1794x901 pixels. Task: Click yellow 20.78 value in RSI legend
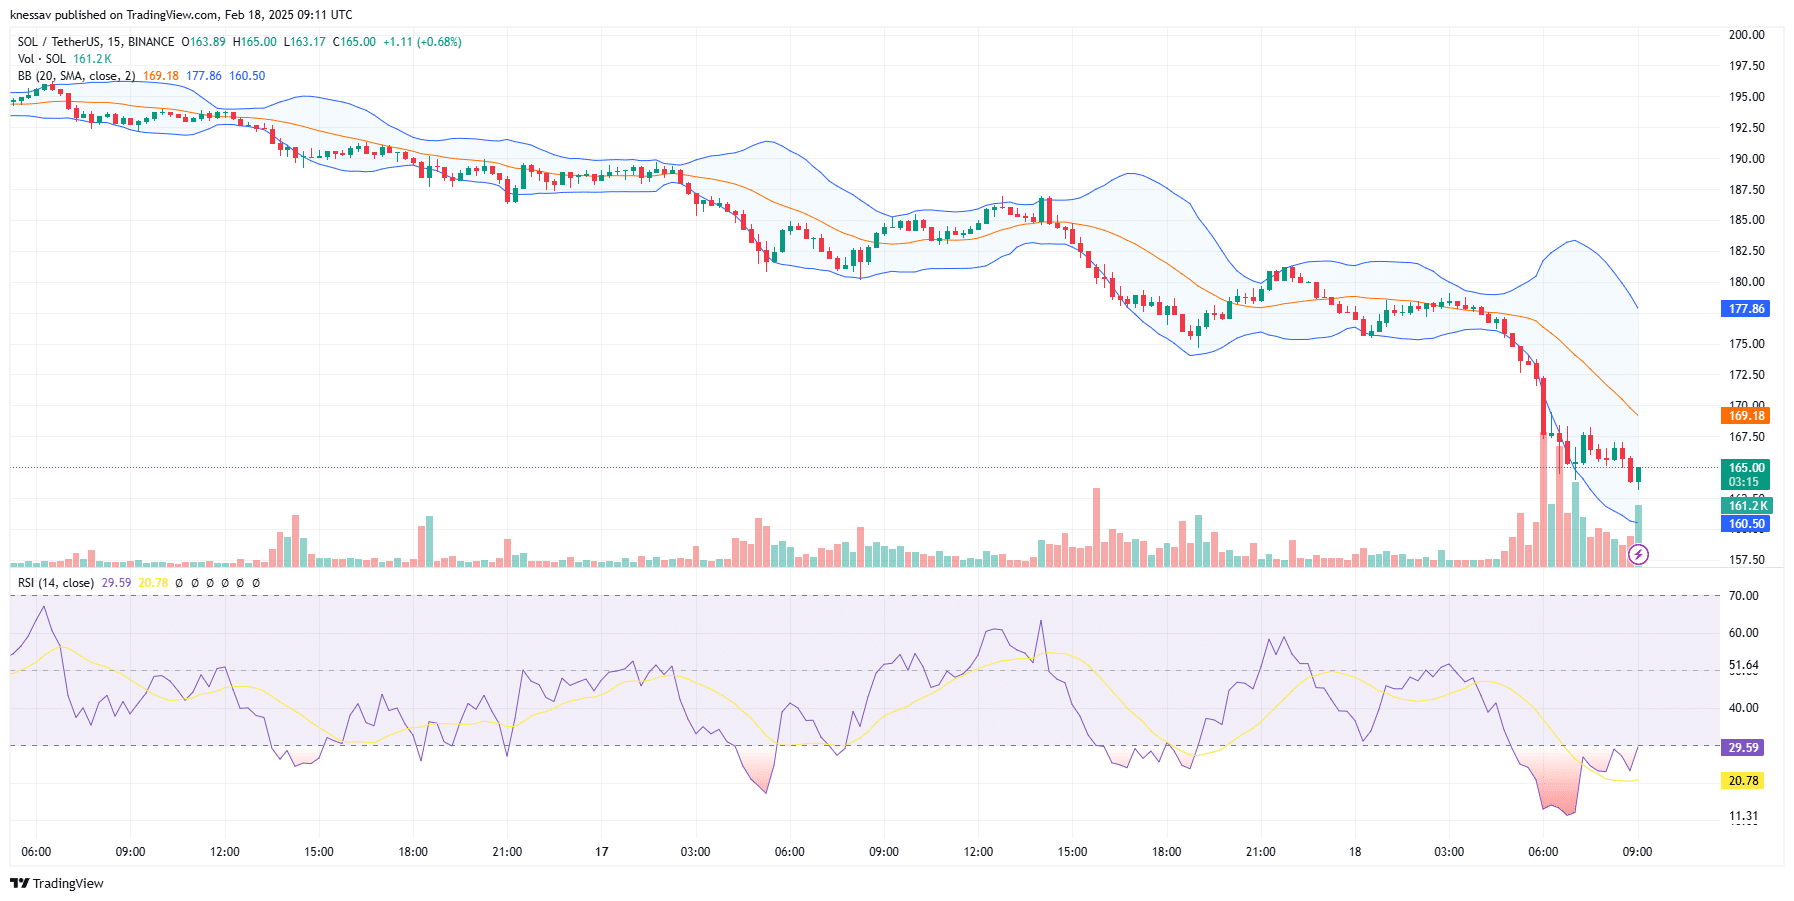pyautogui.click(x=153, y=583)
